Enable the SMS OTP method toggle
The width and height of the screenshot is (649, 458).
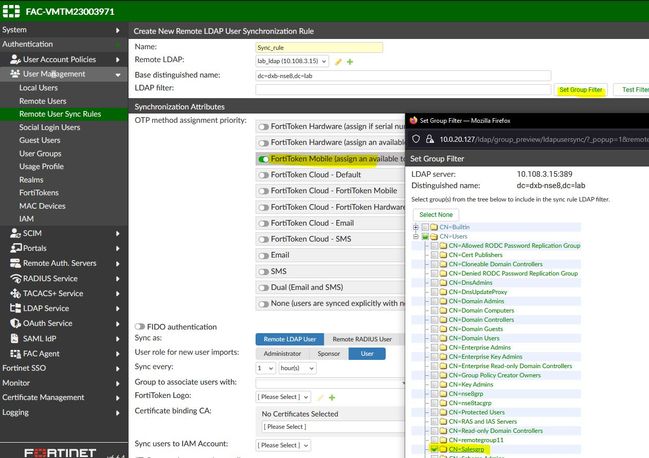264,272
